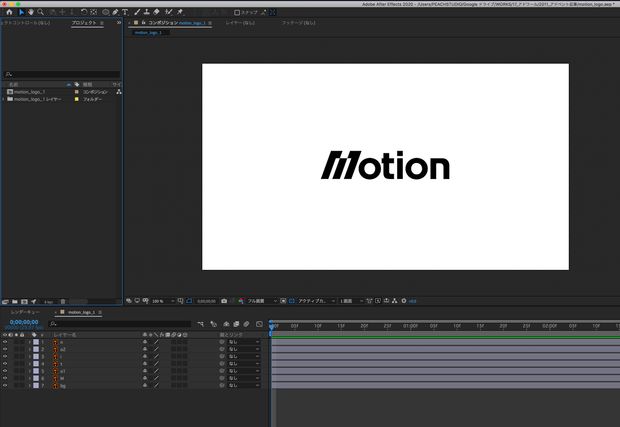
Task: Select the Rotation tool
Action: (x=84, y=12)
